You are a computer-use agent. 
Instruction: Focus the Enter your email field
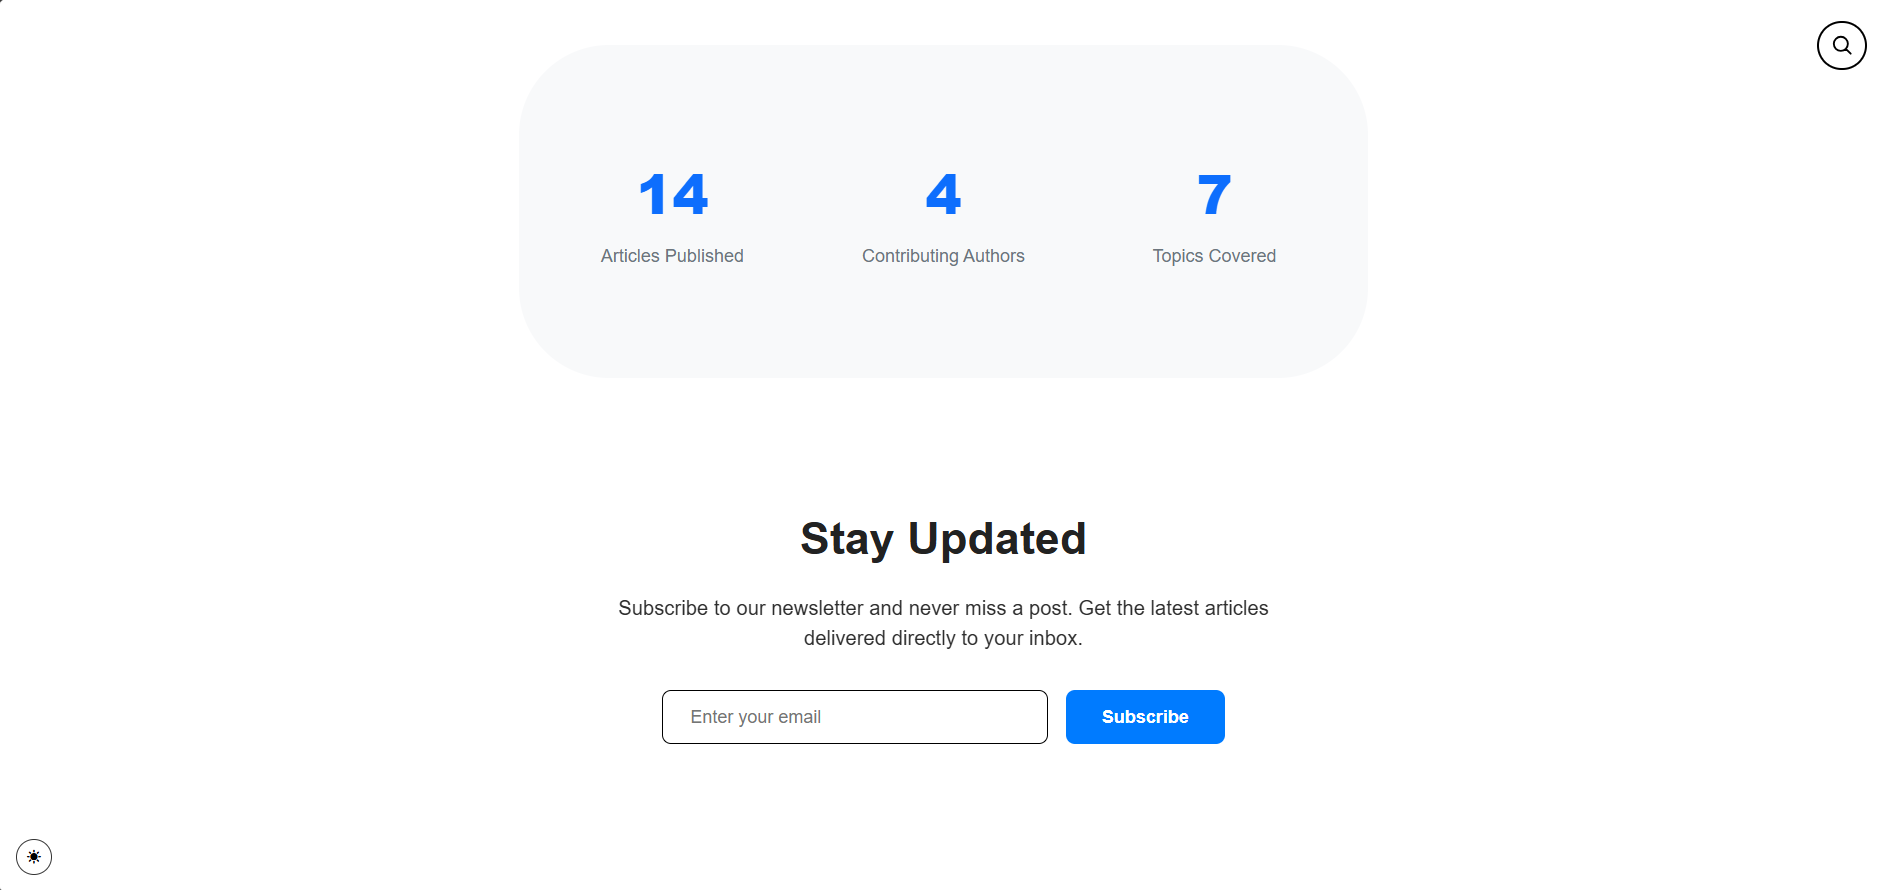(x=855, y=717)
